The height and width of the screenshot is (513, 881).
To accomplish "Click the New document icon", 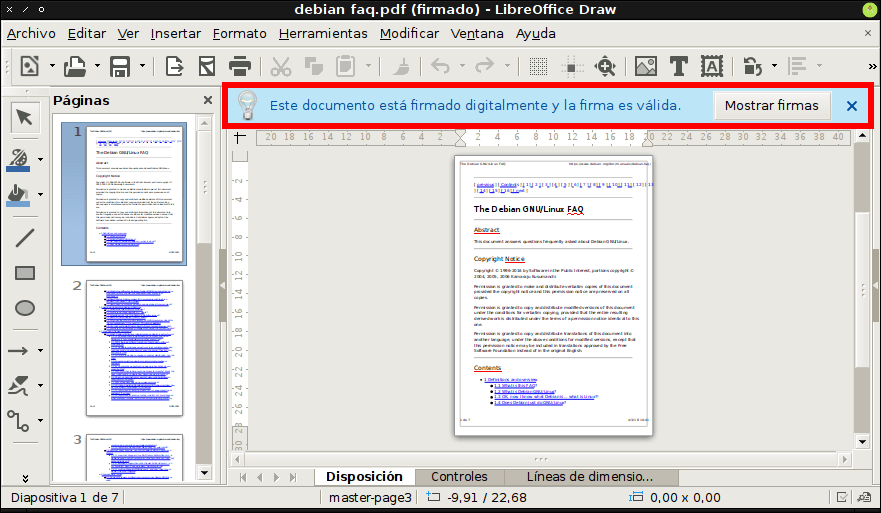I will click(x=29, y=66).
